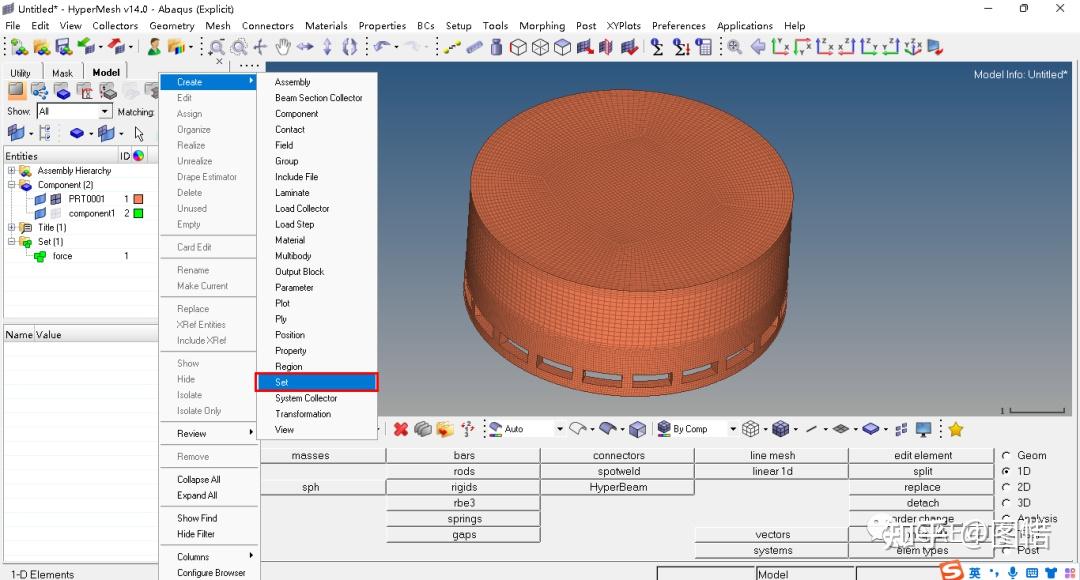Click the HyperBeam panel button
Screen dimensions: 1080x580
click(x=618, y=487)
